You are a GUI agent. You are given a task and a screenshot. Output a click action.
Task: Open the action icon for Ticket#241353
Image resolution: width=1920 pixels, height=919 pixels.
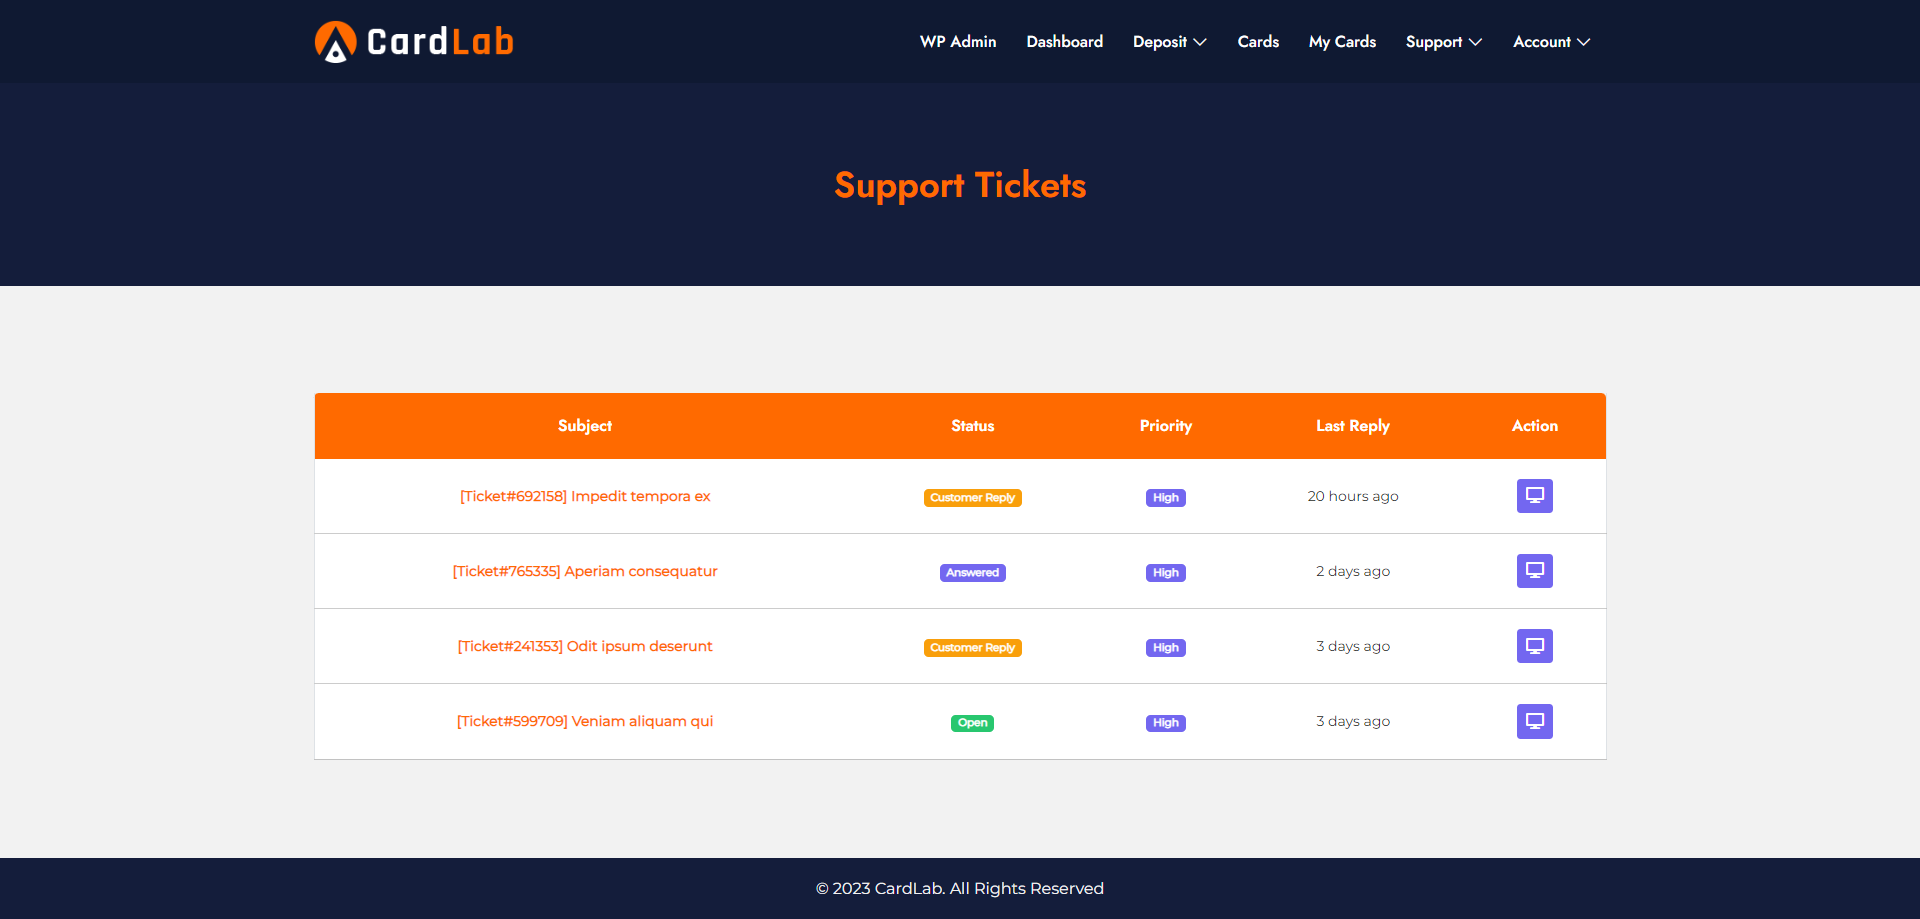1535,646
